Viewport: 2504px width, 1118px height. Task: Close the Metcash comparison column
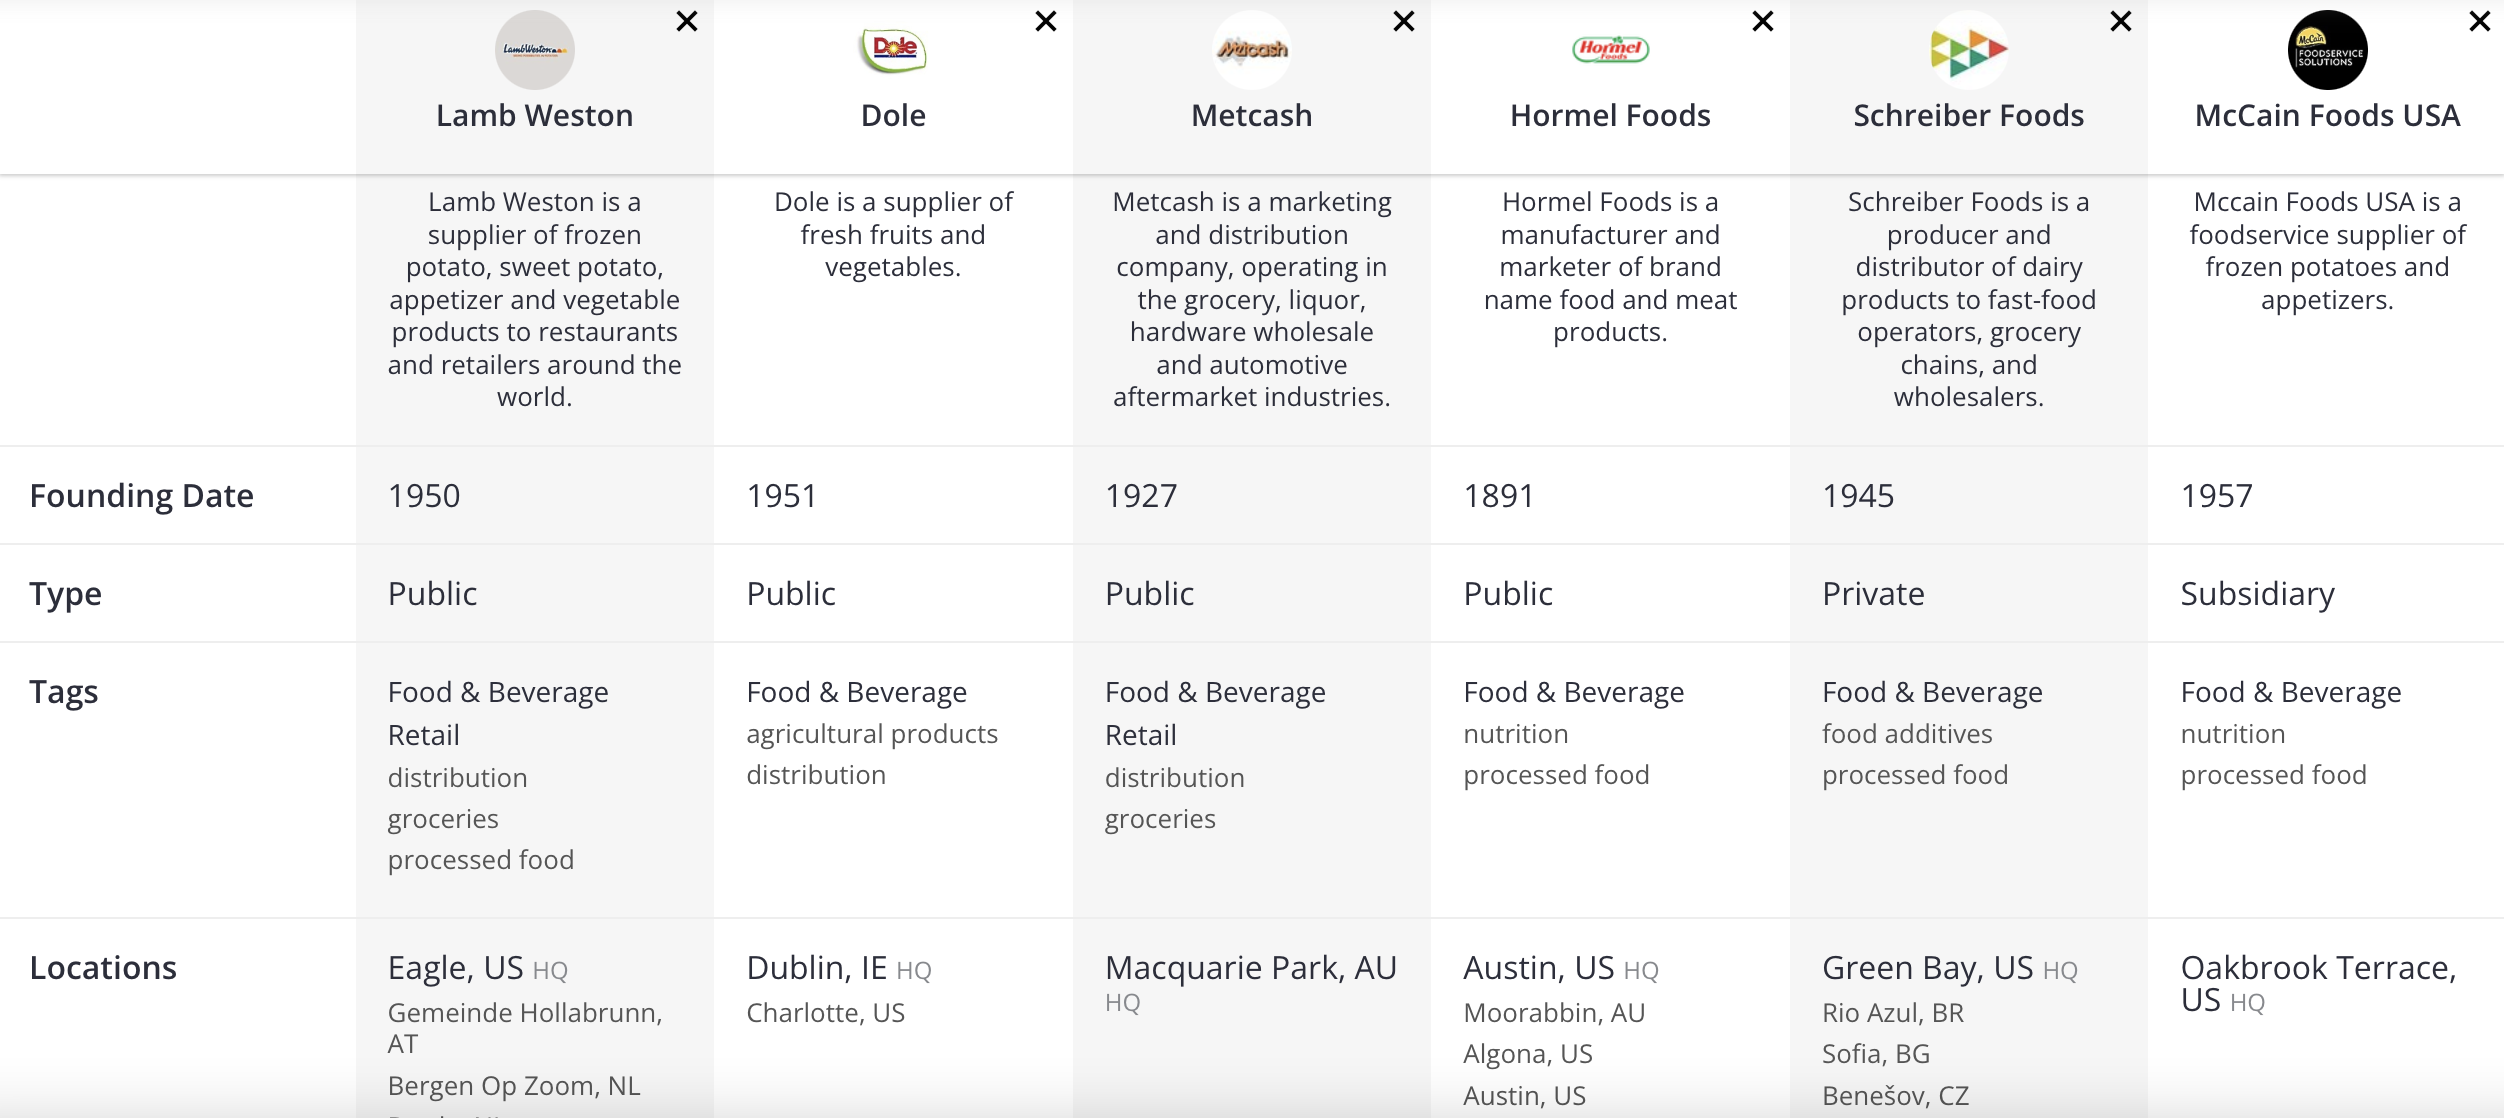(1404, 21)
